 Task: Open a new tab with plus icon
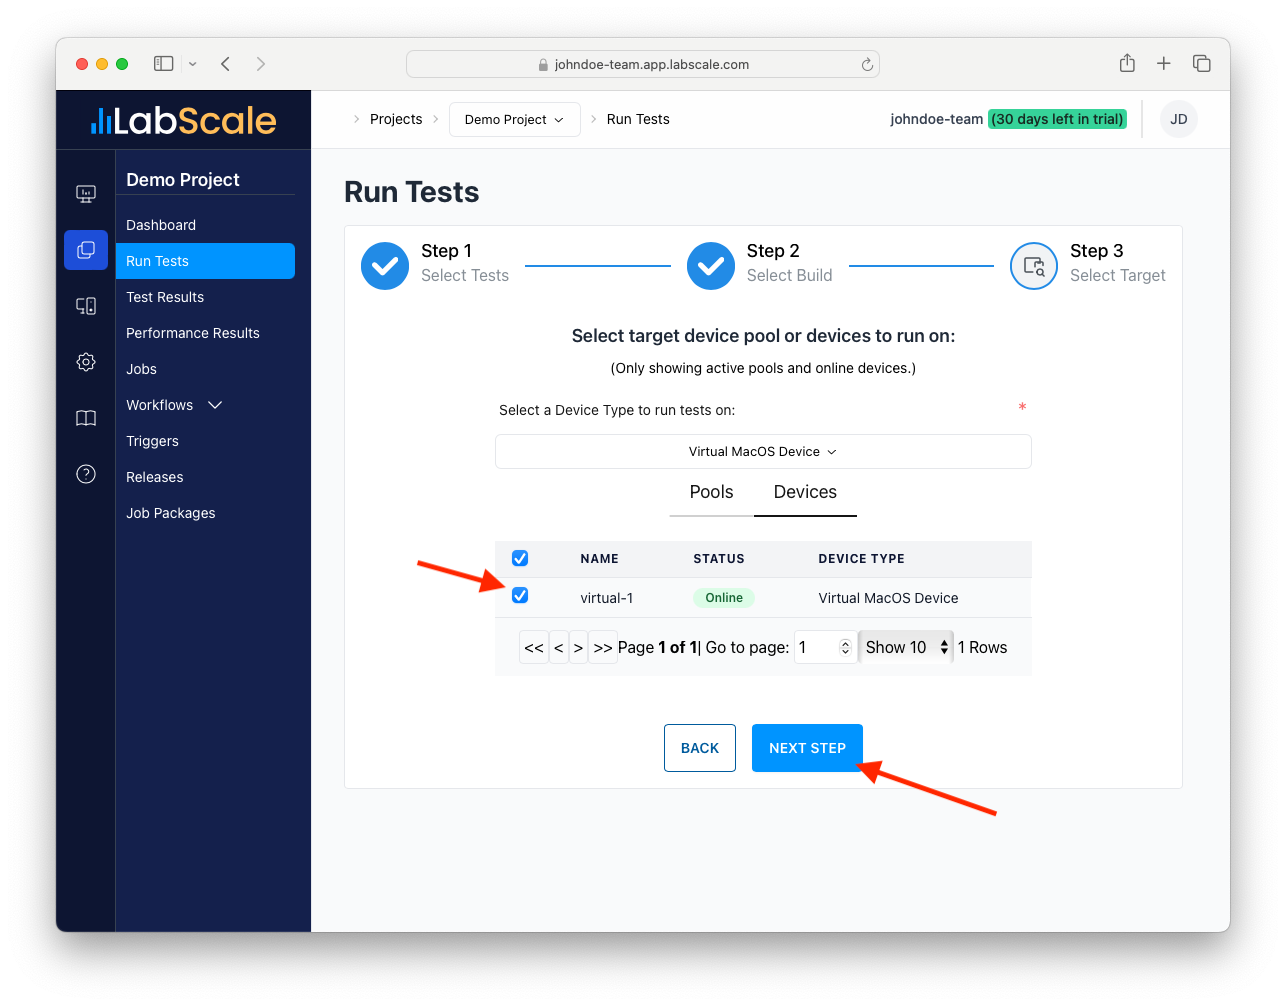pos(1164,63)
